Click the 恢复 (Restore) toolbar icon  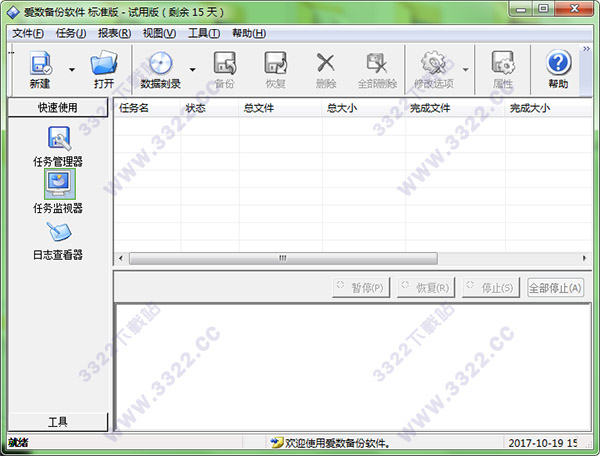click(276, 63)
